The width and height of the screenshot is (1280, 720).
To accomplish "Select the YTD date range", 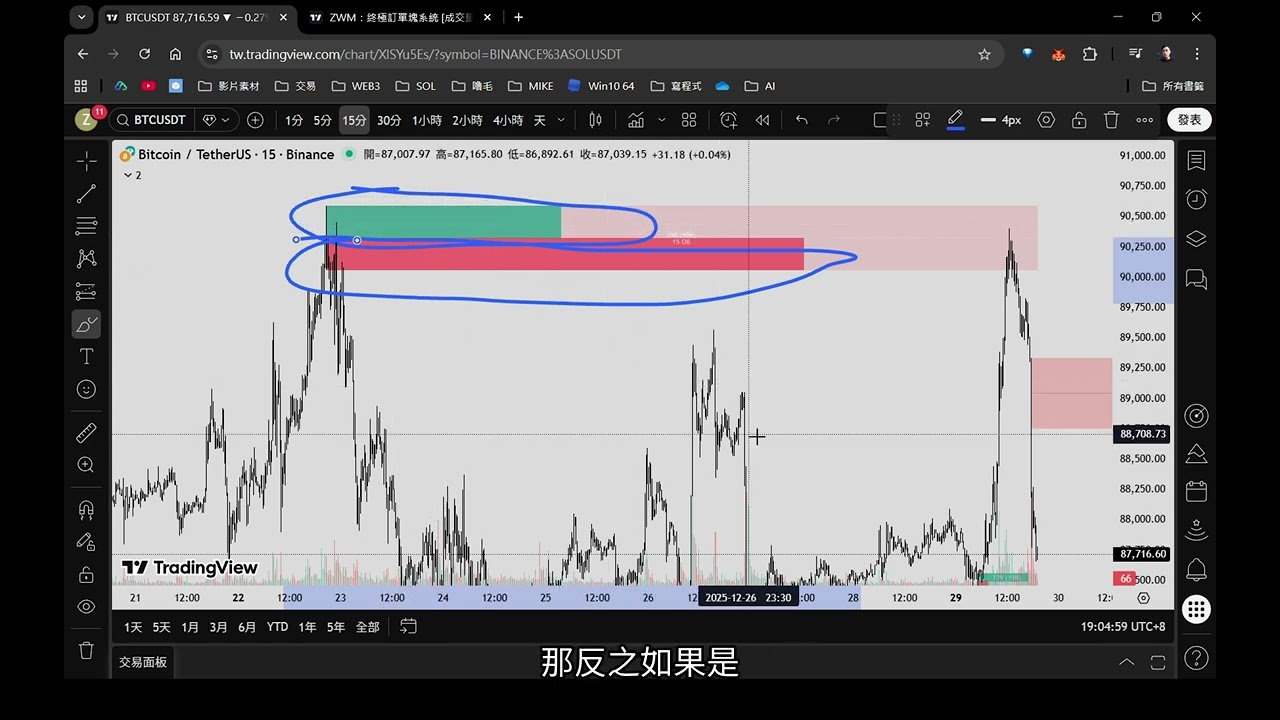I will point(277,627).
